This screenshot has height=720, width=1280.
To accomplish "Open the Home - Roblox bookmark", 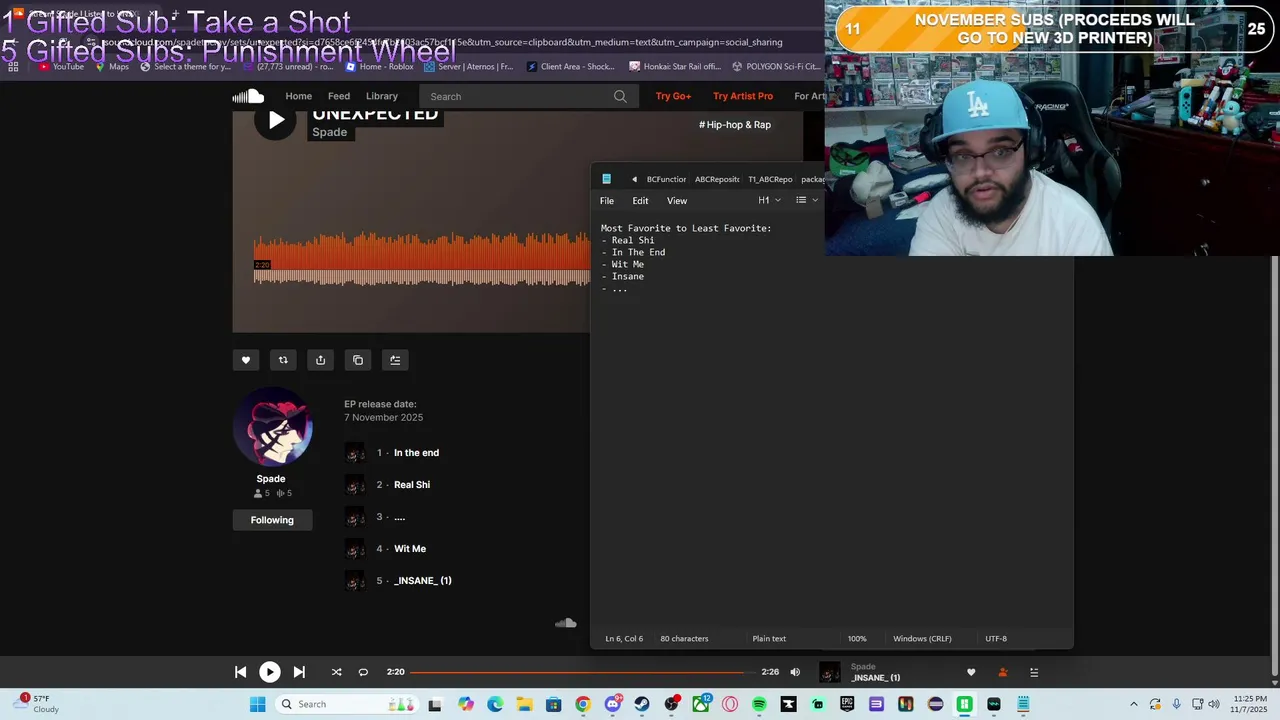I will [379, 67].
